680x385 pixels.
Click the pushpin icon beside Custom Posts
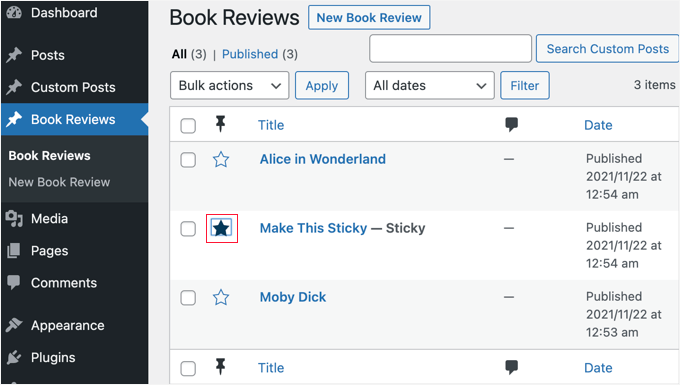pyautogui.click(x=14, y=87)
